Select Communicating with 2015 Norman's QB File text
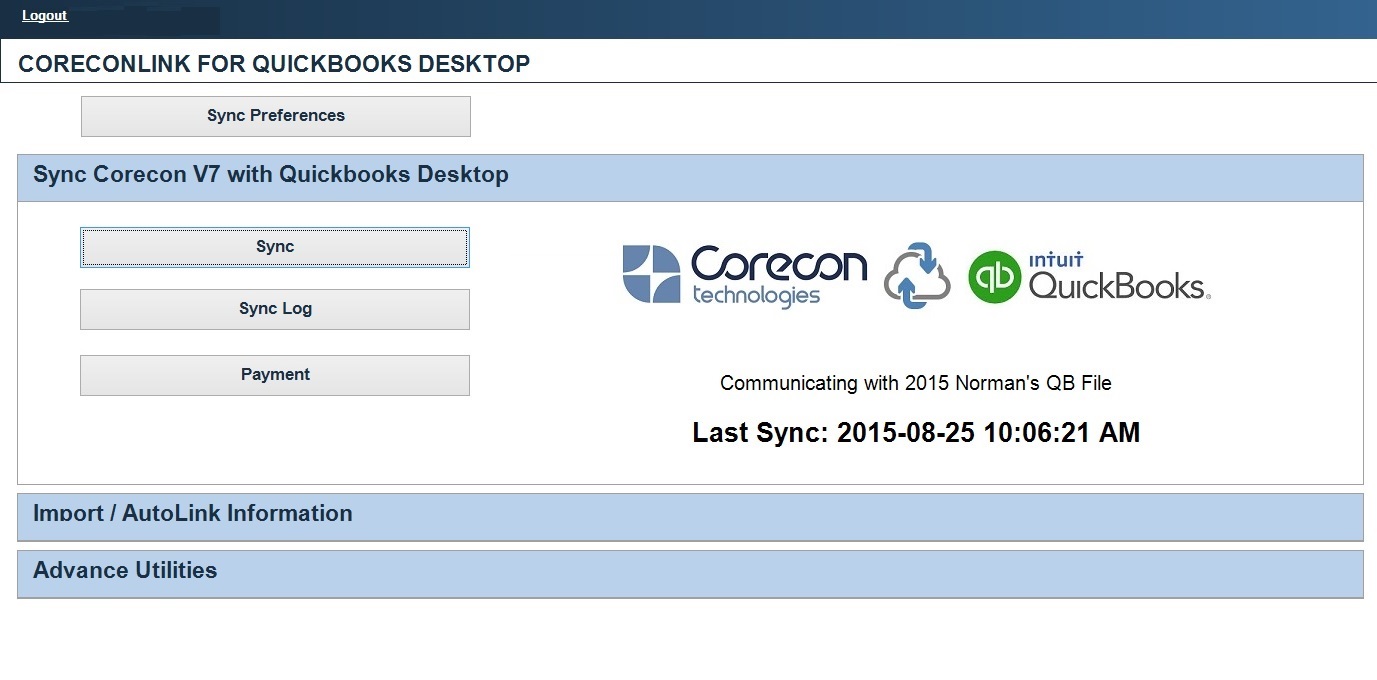 (916, 383)
